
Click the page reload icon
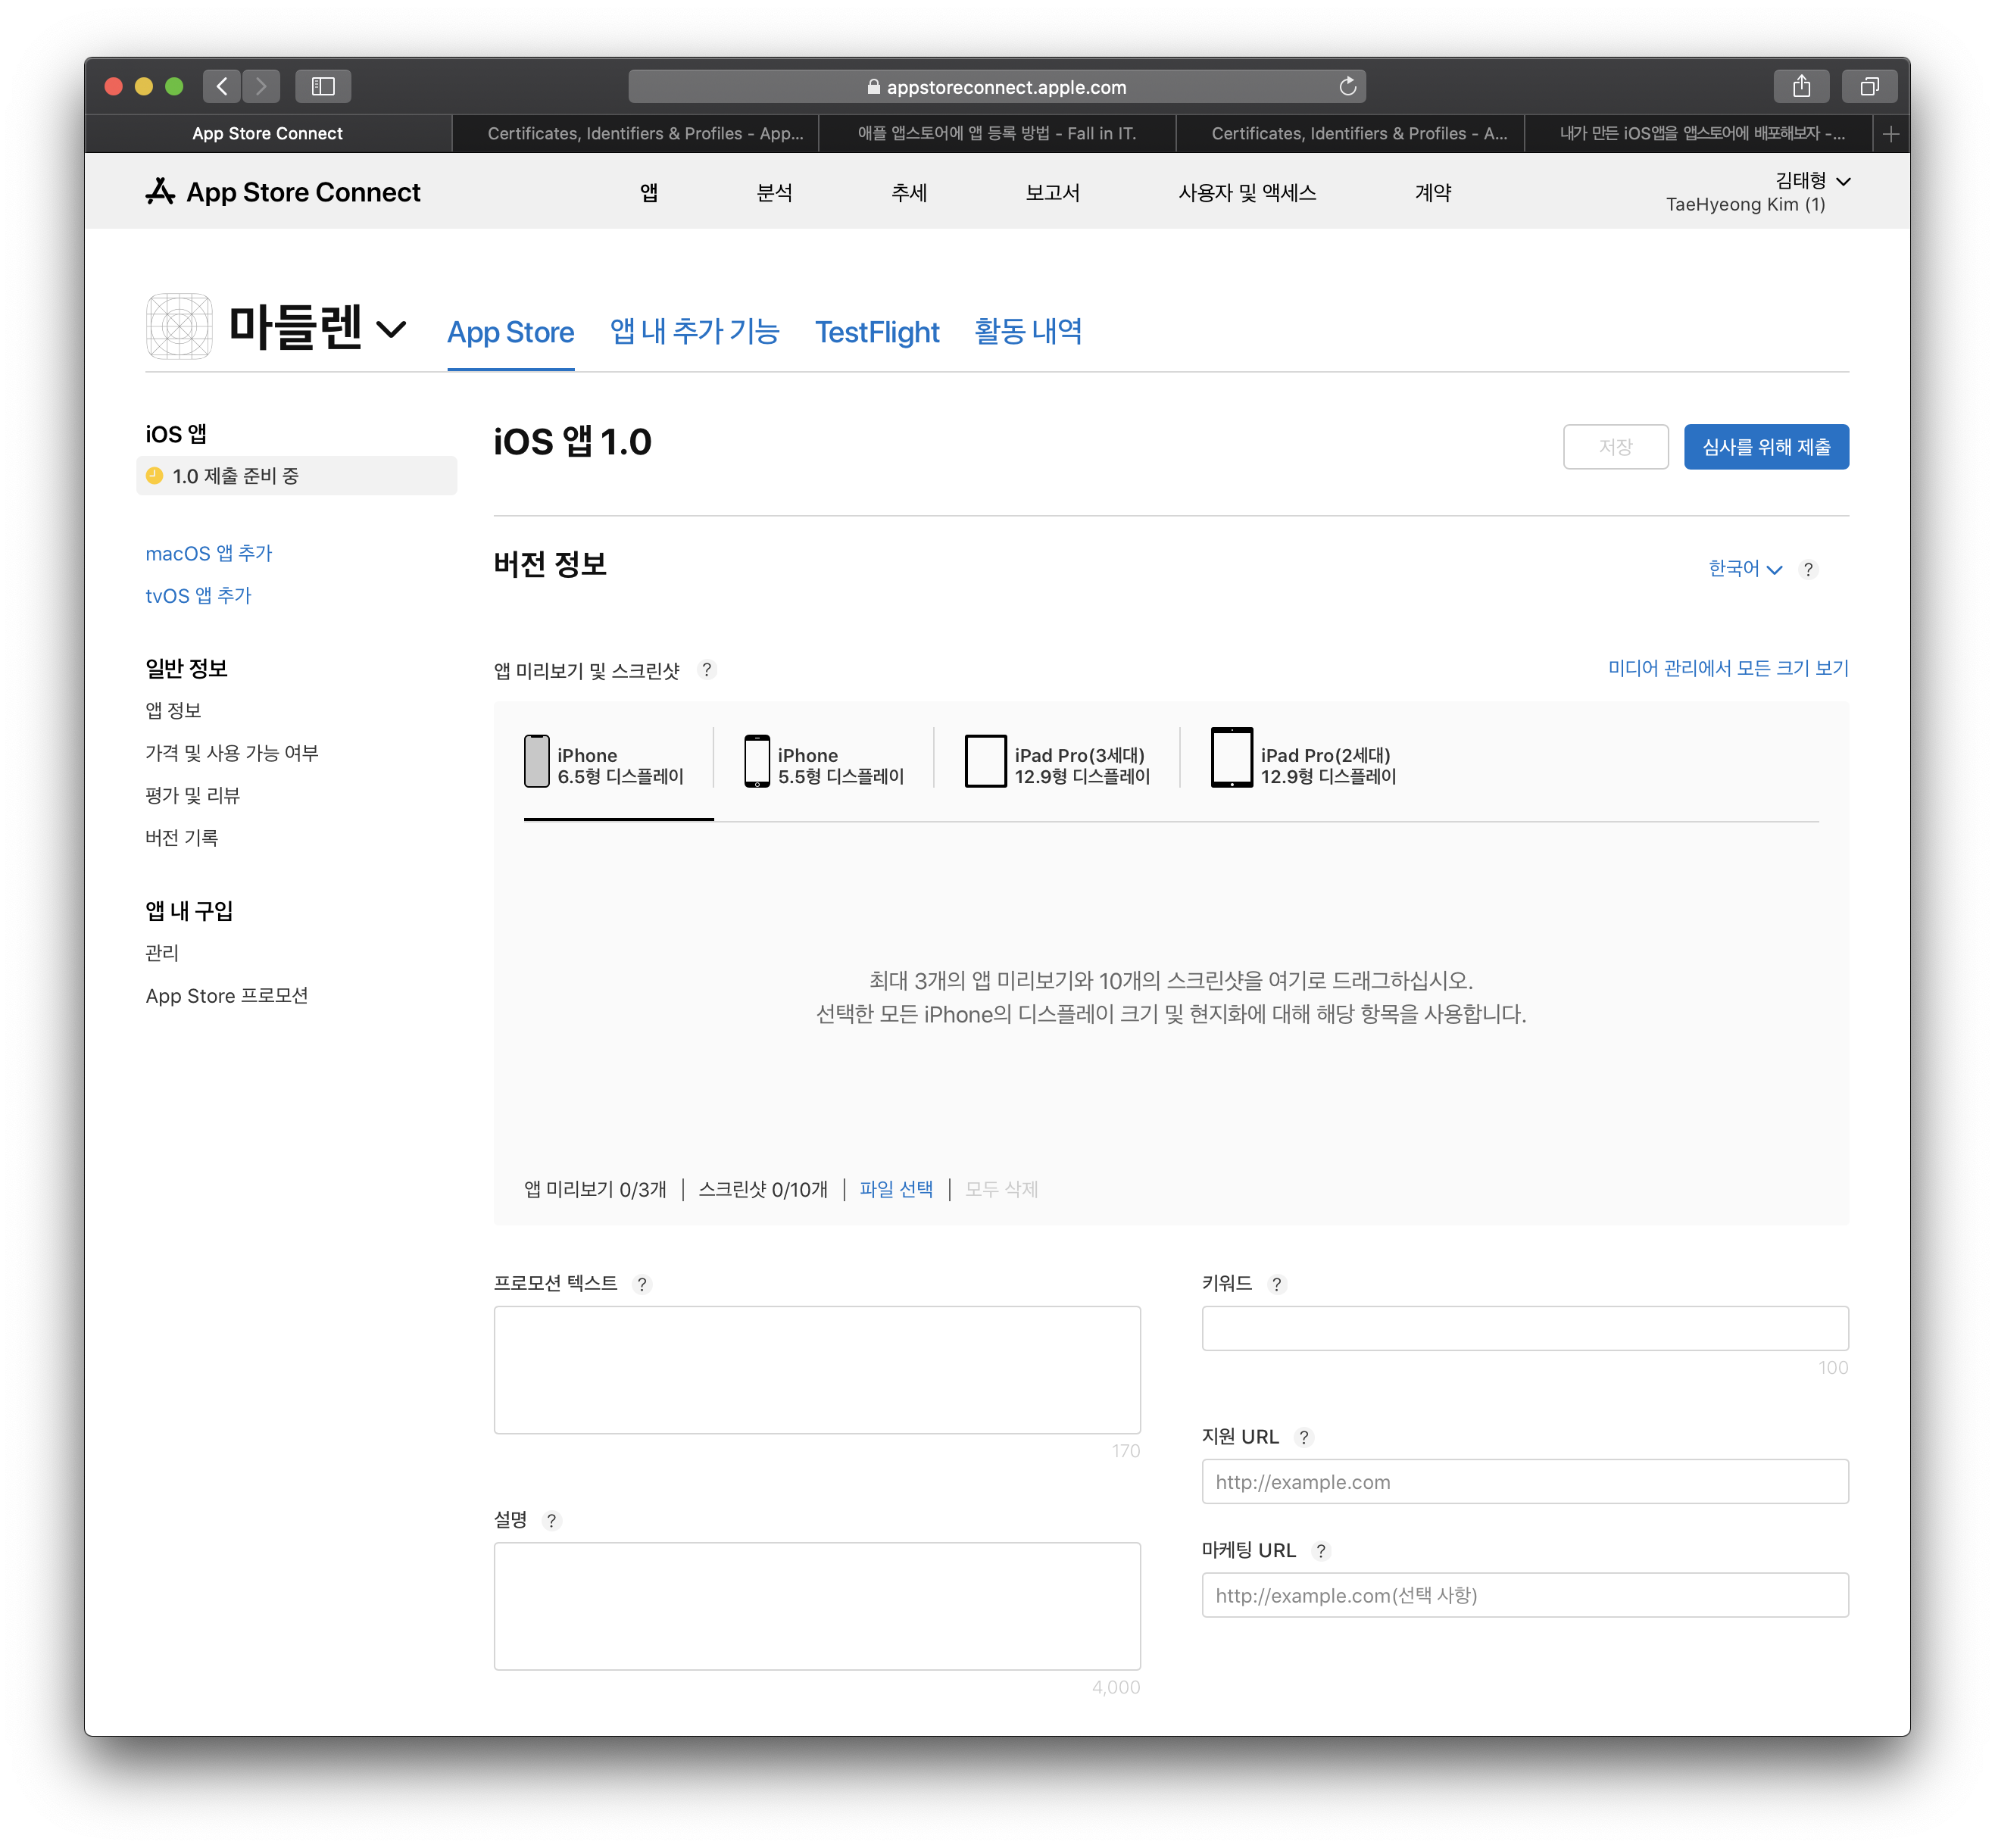[x=1347, y=87]
